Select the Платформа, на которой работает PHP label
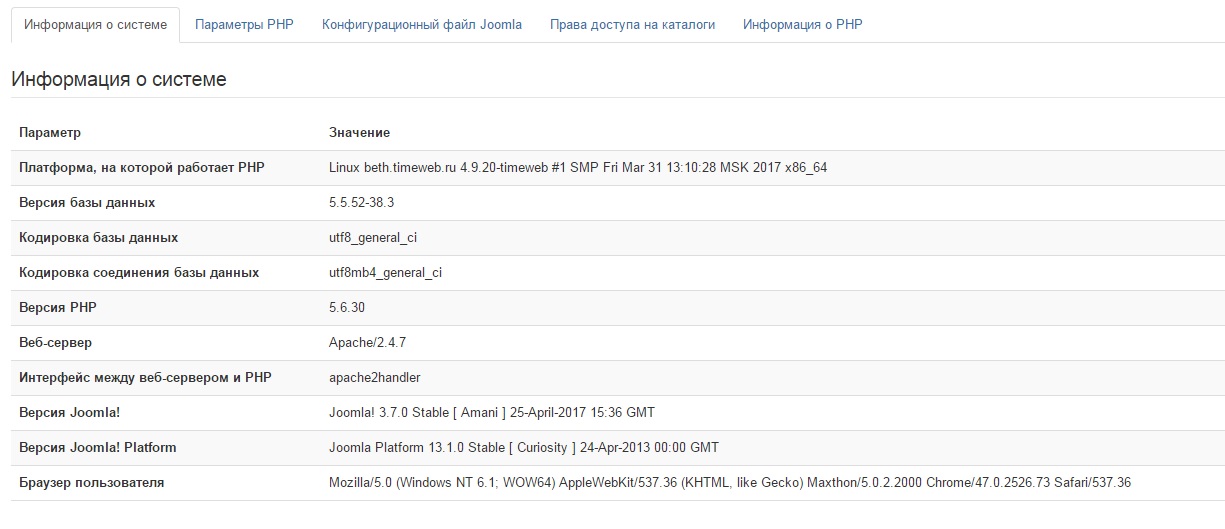The width and height of the screenshot is (1225, 529). (x=142, y=168)
